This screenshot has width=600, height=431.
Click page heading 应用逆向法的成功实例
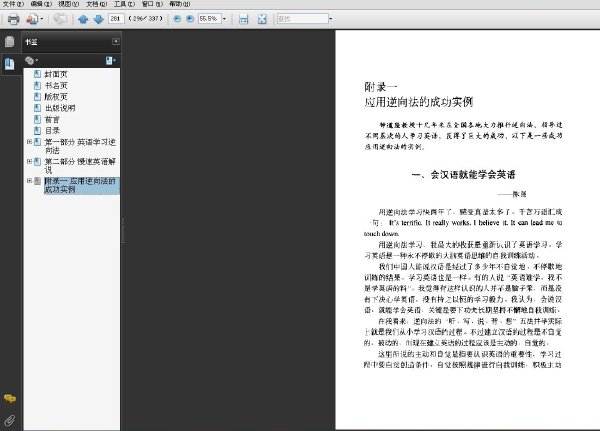pos(419,102)
